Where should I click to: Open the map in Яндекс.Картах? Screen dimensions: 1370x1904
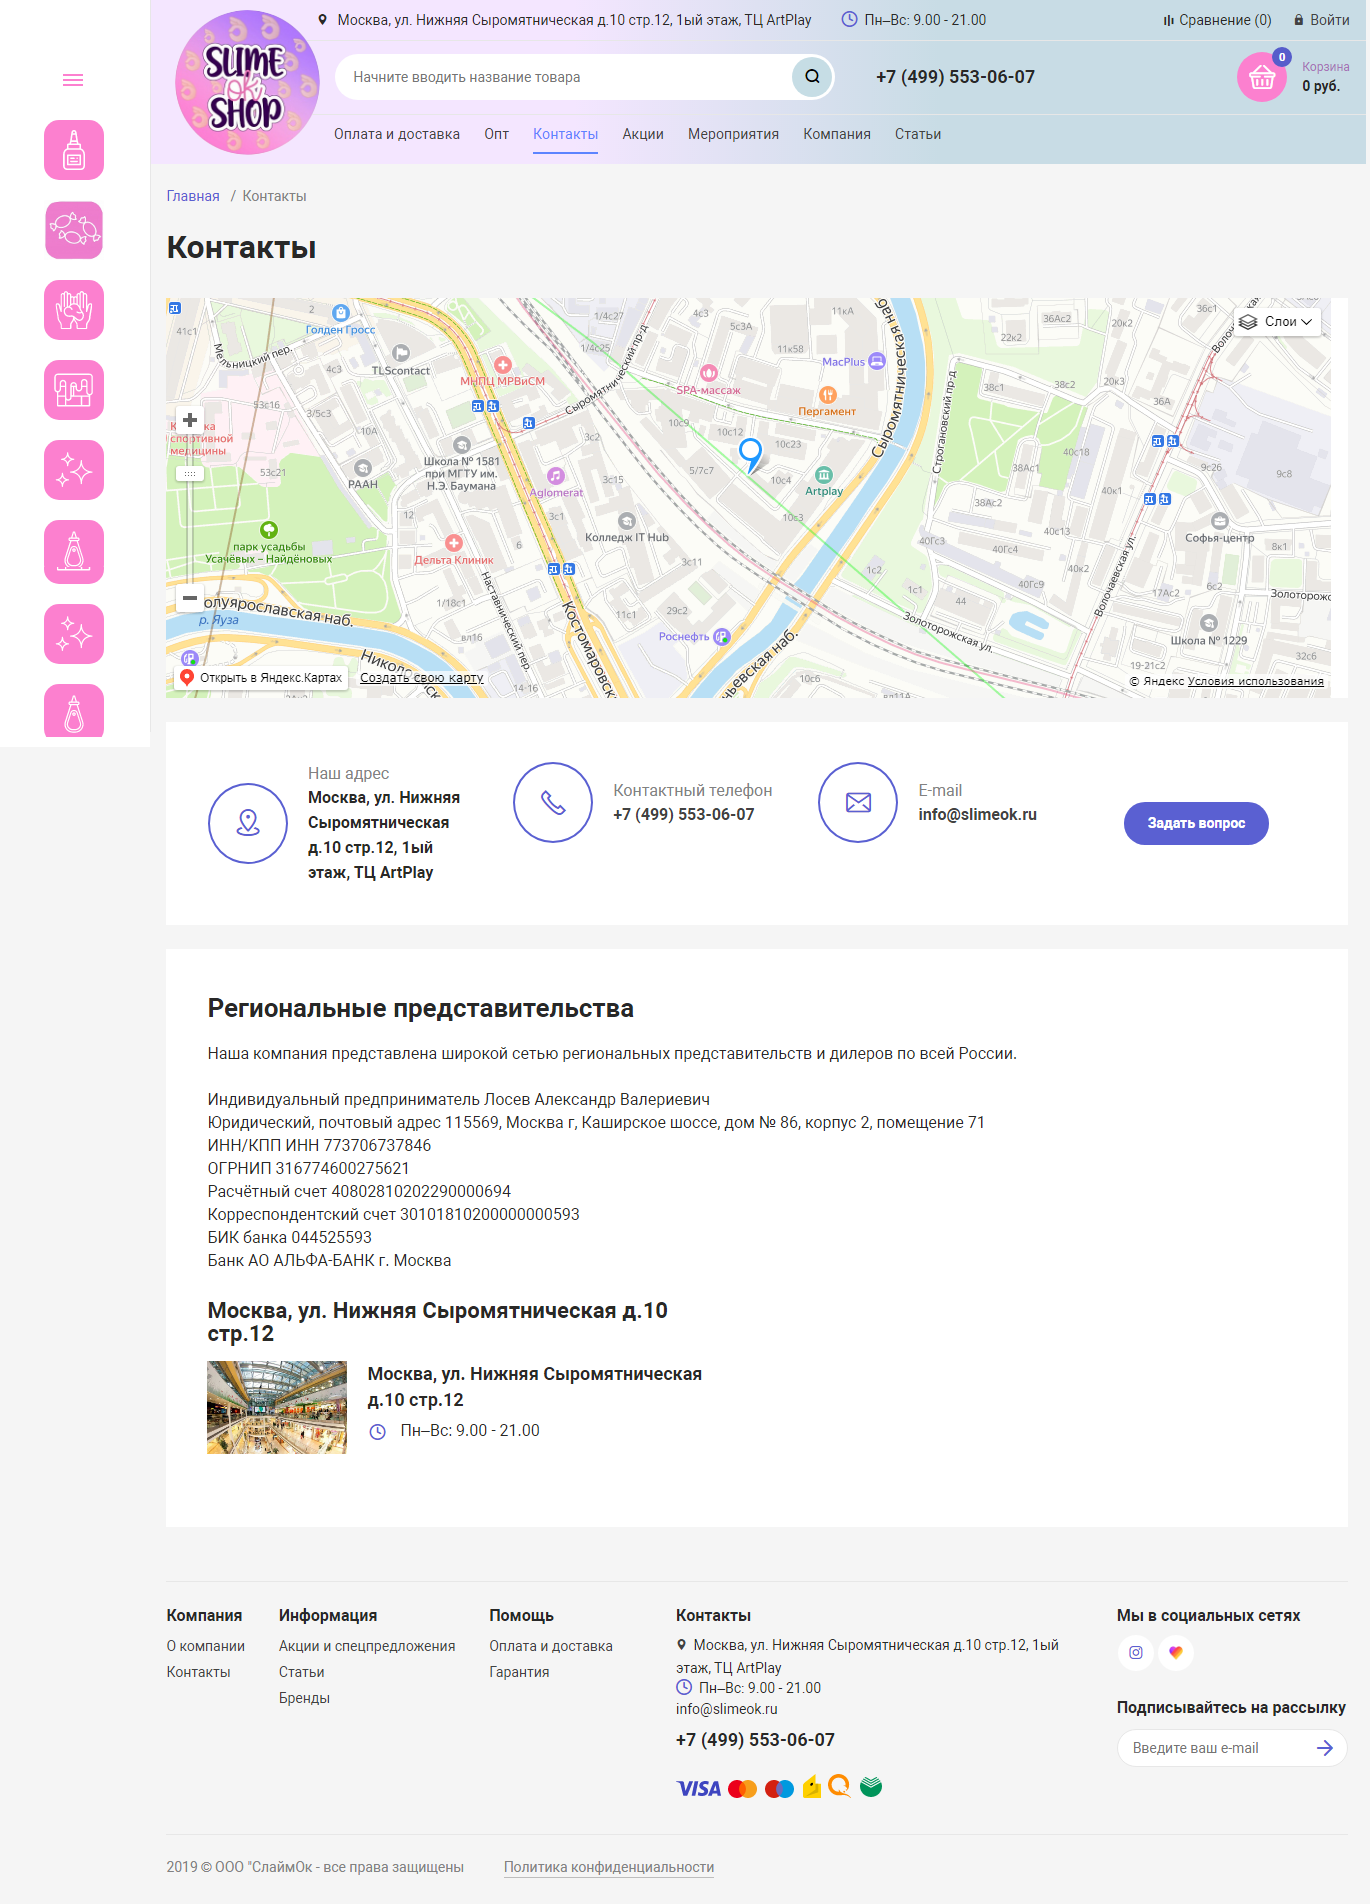(262, 677)
